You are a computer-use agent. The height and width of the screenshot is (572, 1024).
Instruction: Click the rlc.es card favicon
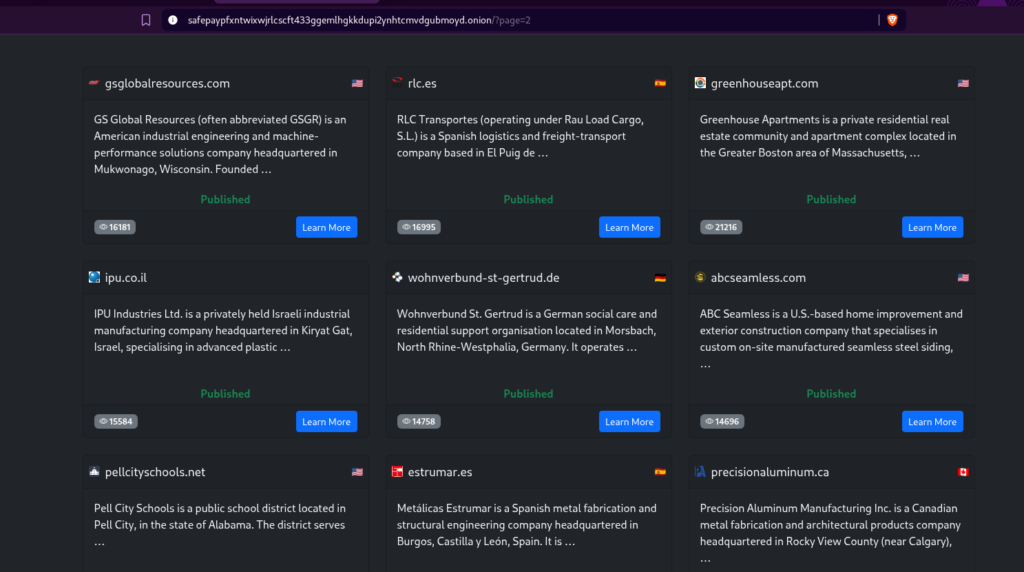397,83
